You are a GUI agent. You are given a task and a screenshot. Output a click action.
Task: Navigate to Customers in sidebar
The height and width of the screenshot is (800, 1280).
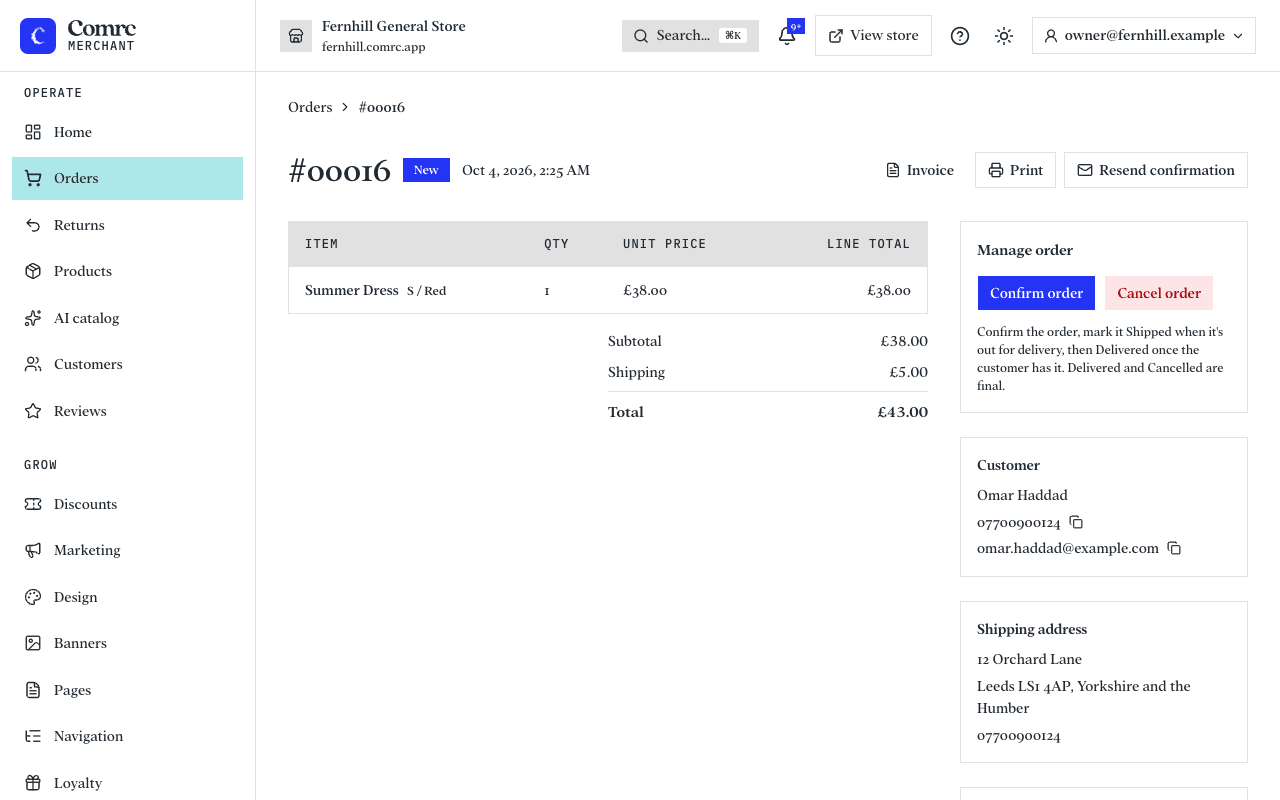coord(127,364)
